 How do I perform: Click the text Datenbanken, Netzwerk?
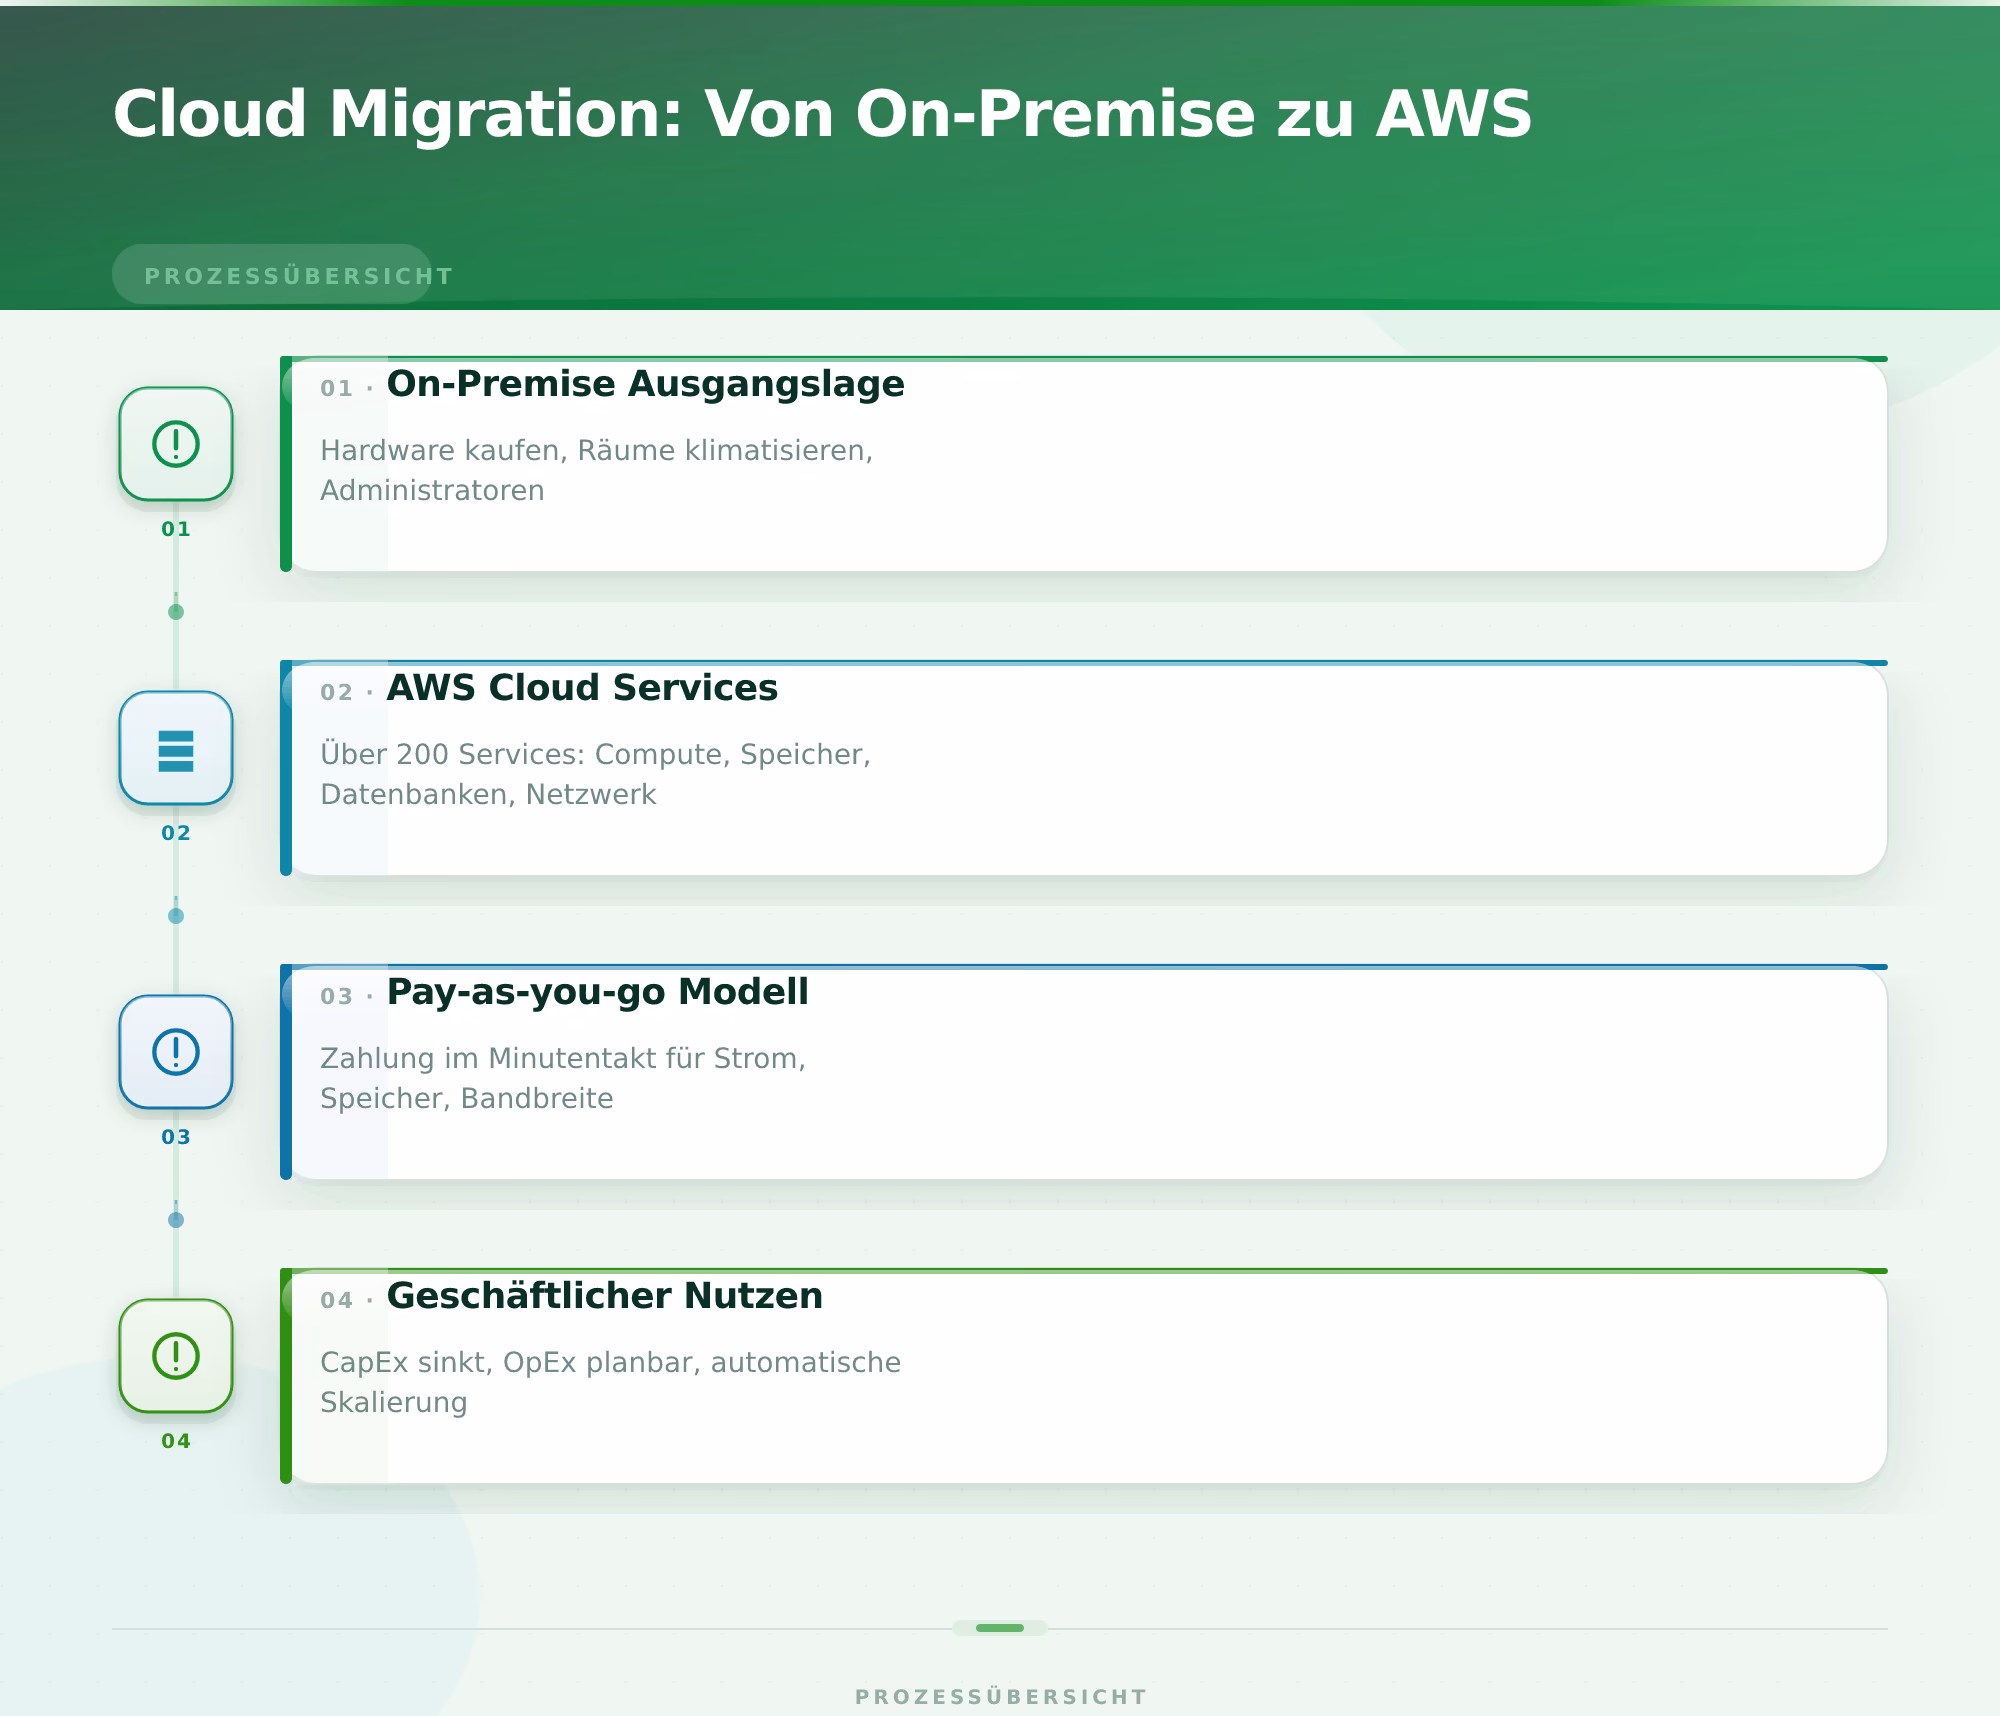488,795
